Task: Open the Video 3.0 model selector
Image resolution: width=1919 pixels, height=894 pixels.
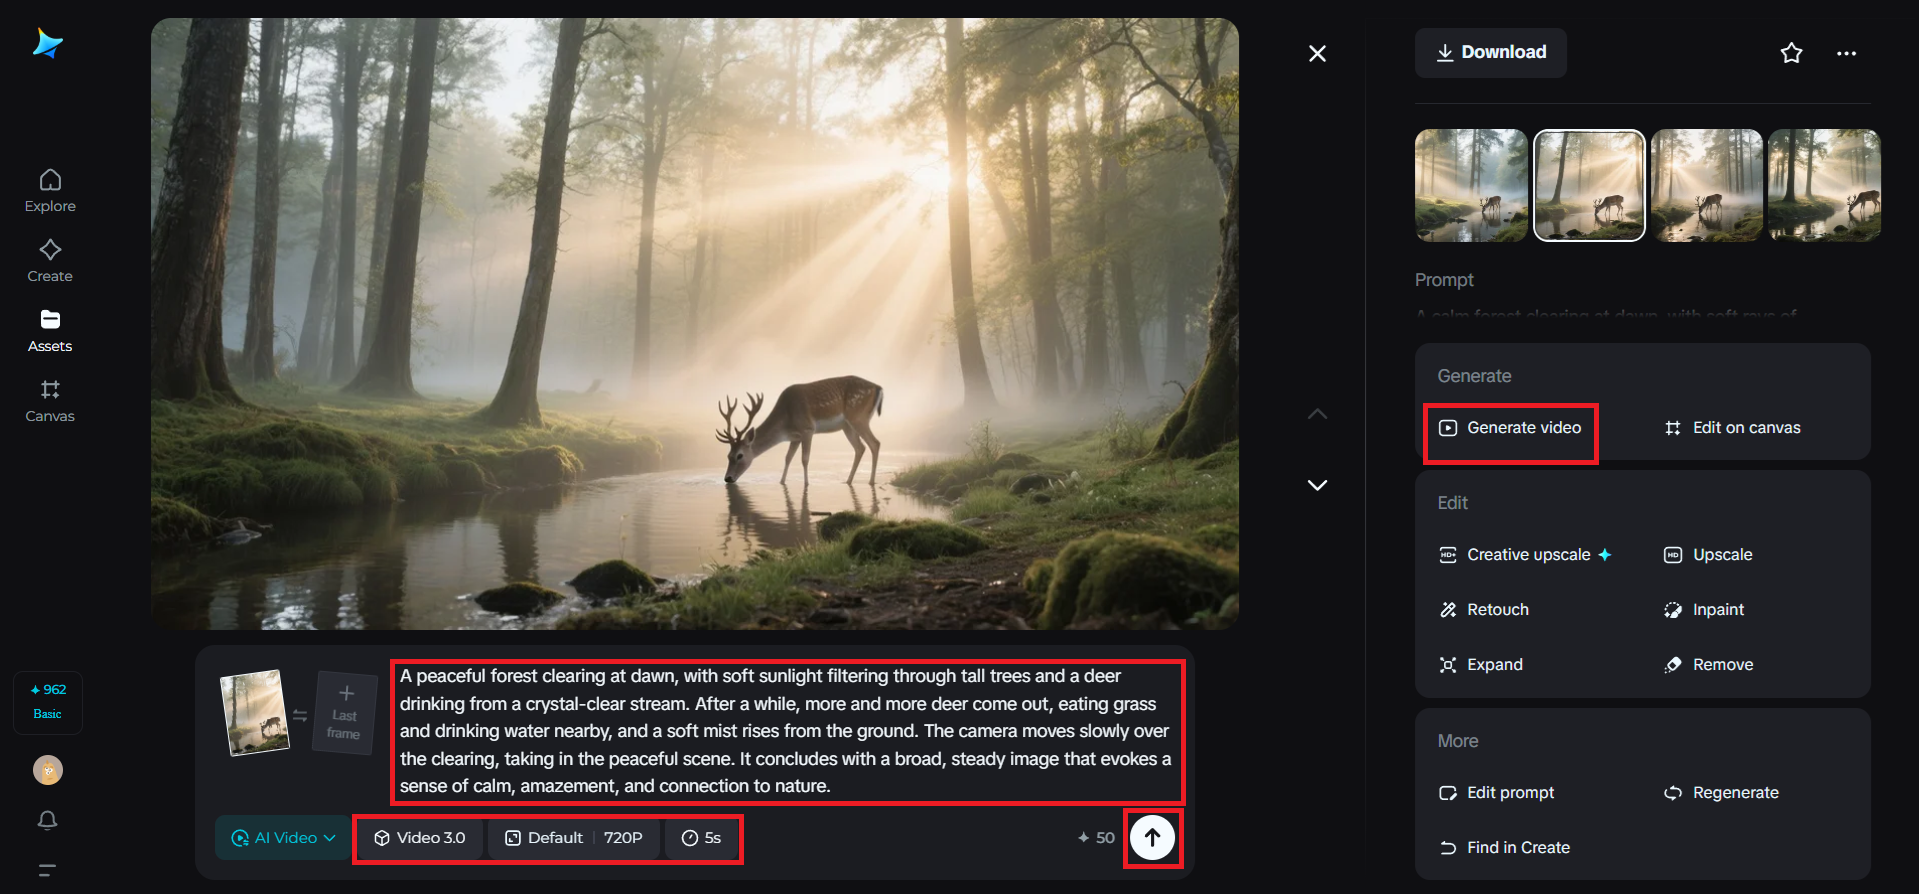Action: coord(420,838)
